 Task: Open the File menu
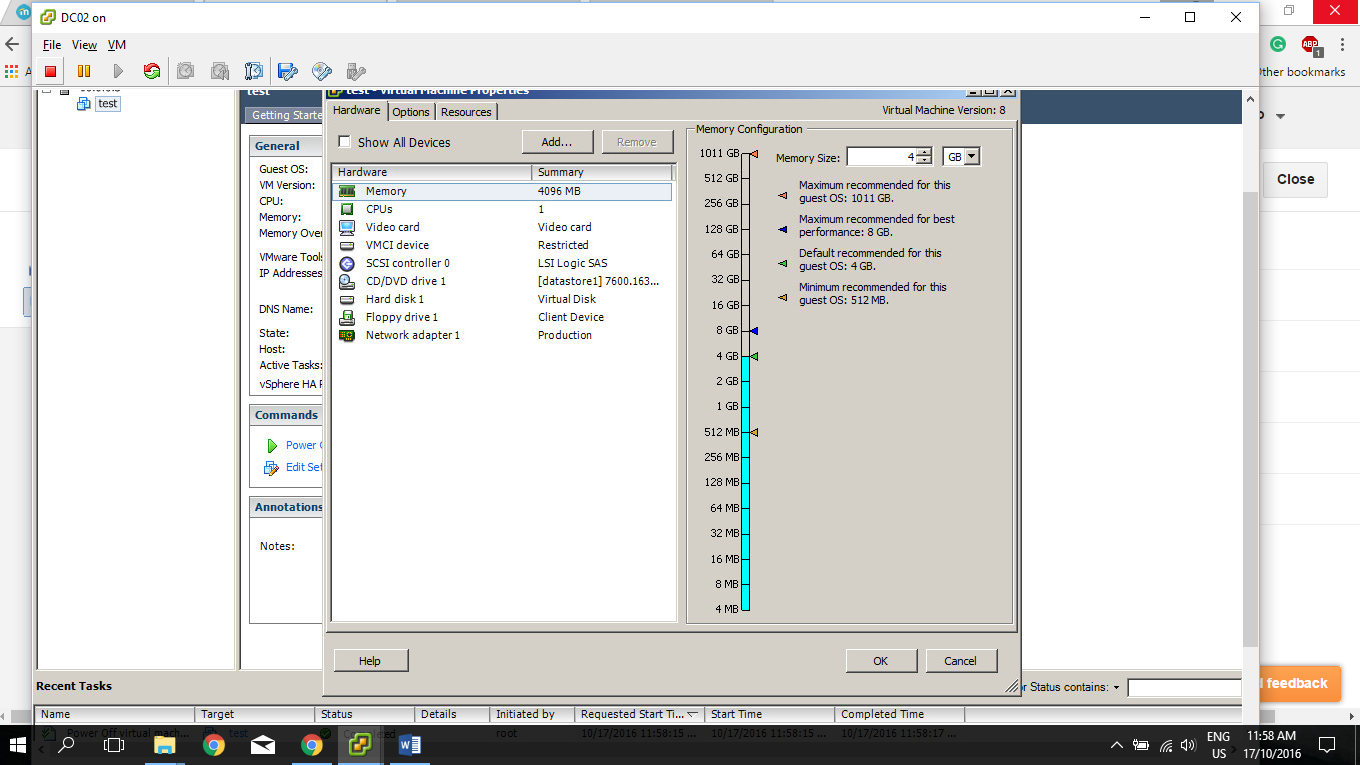click(x=52, y=45)
